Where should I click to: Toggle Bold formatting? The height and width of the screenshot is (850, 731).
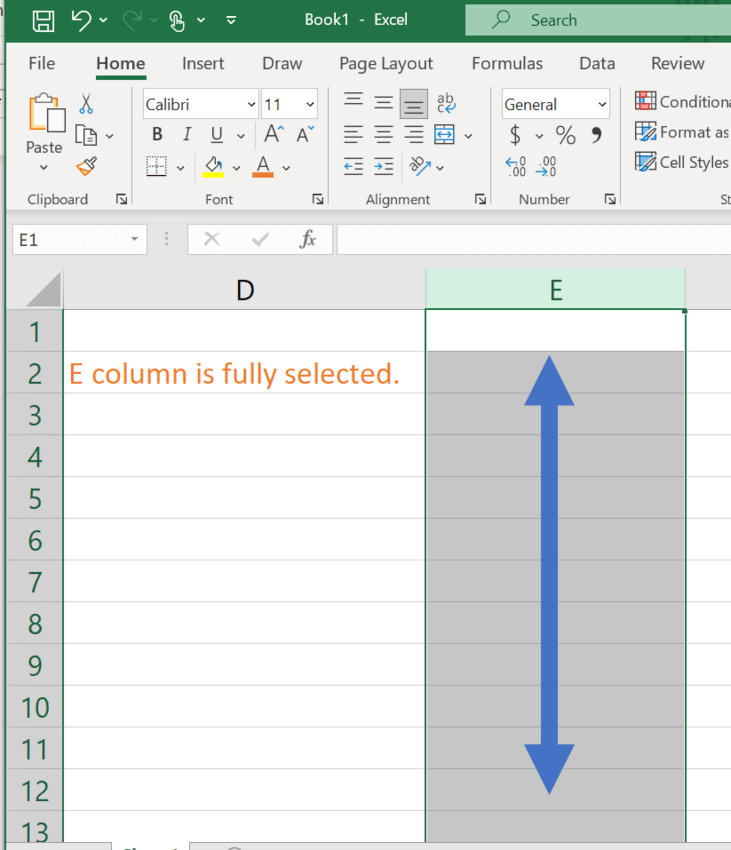pos(157,134)
